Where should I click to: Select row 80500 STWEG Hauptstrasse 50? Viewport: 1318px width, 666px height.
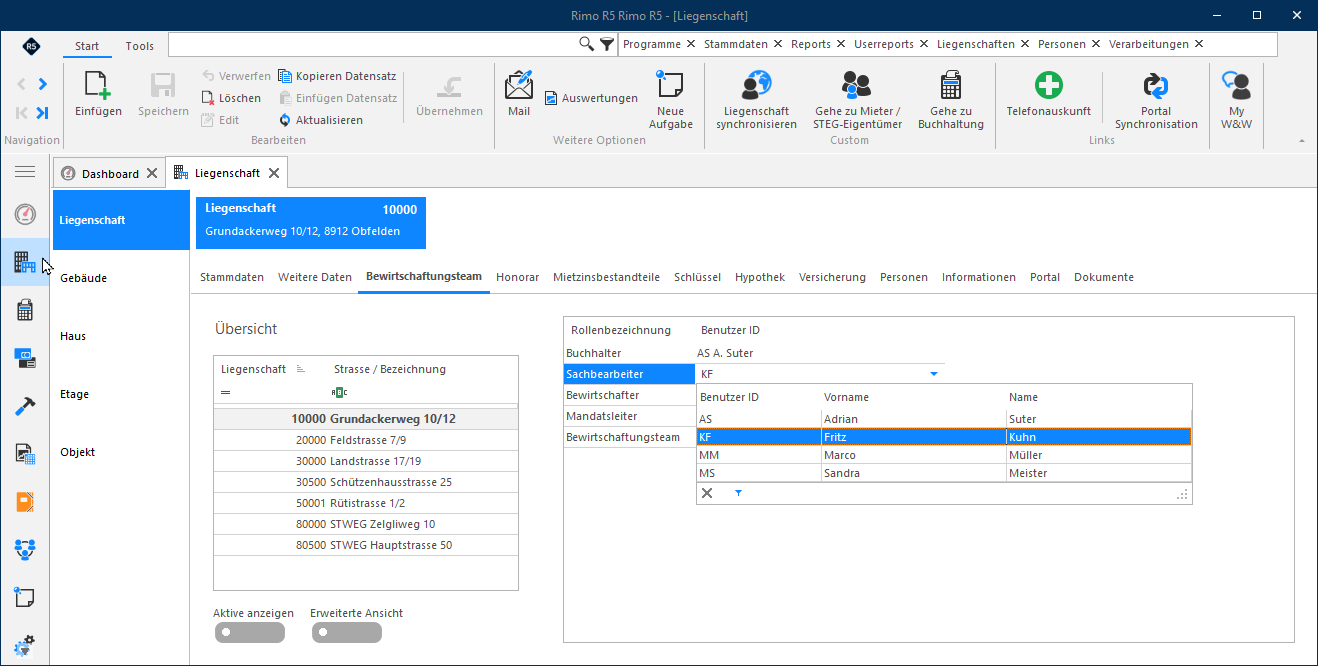366,545
